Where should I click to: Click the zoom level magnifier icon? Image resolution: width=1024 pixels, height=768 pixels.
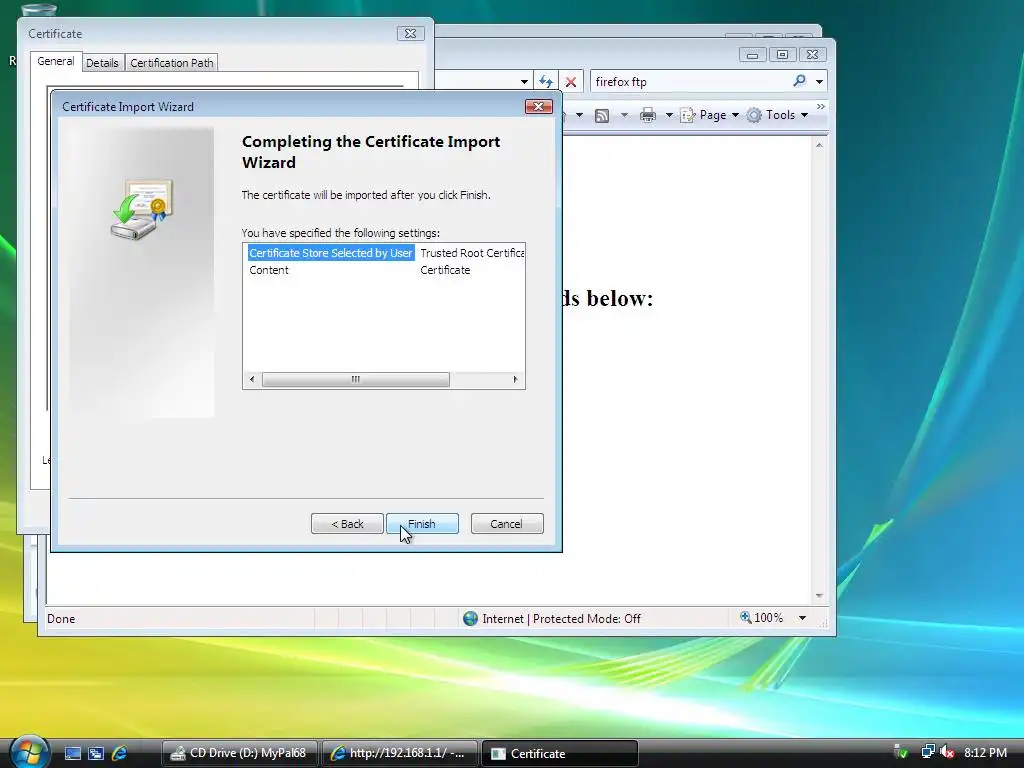pos(745,617)
